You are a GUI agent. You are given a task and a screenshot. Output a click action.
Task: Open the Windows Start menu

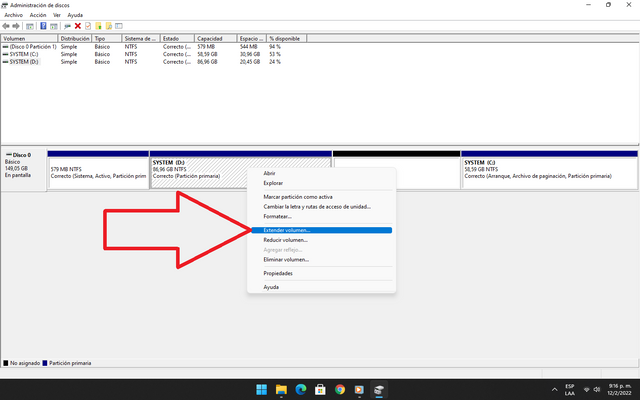pos(261,389)
